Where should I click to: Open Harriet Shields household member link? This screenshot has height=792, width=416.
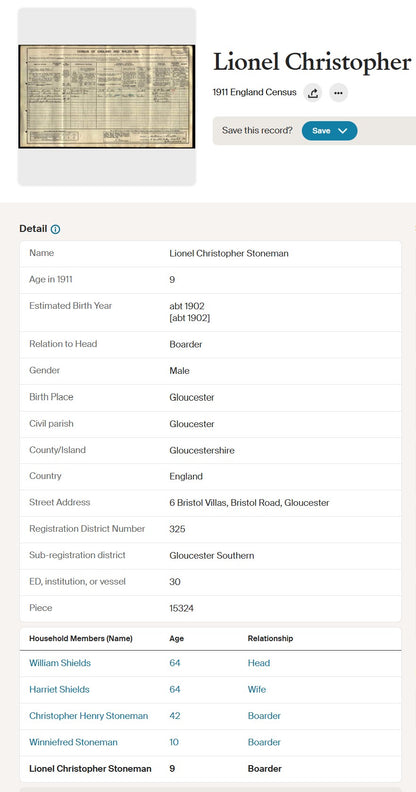59,689
